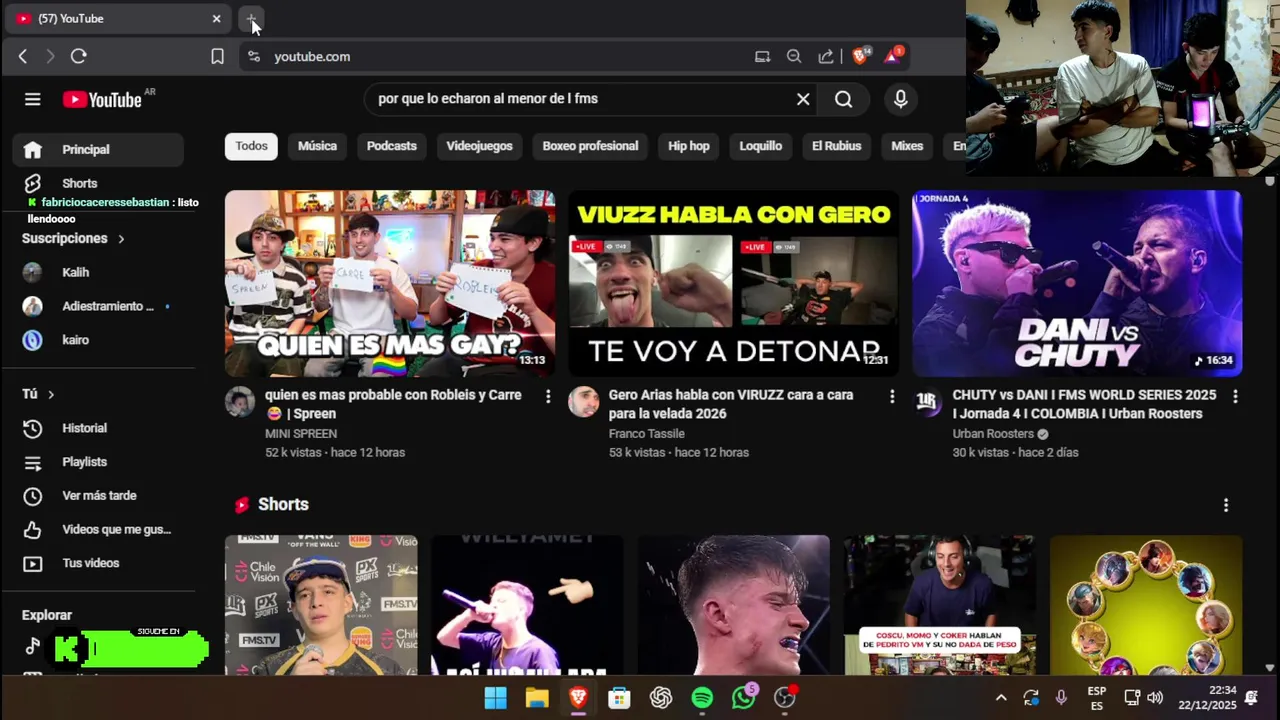This screenshot has height=720, width=1280.
Task: Open Urban Roosters channel link
Action: pos(993,434)
